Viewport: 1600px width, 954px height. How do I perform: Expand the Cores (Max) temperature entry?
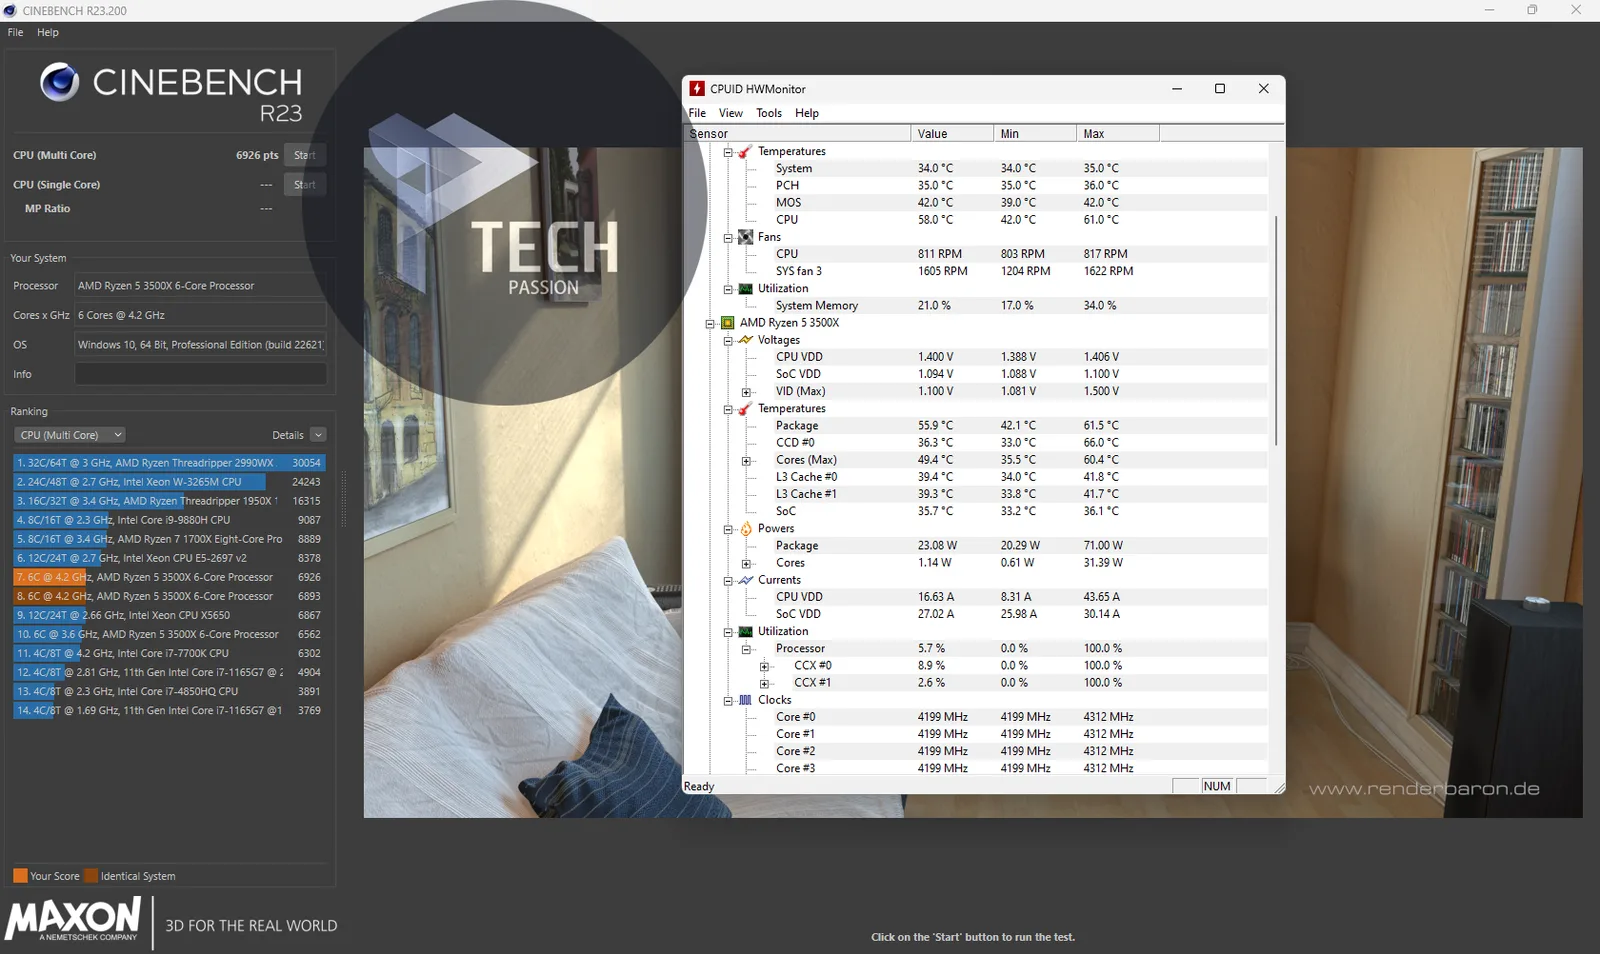746,461
